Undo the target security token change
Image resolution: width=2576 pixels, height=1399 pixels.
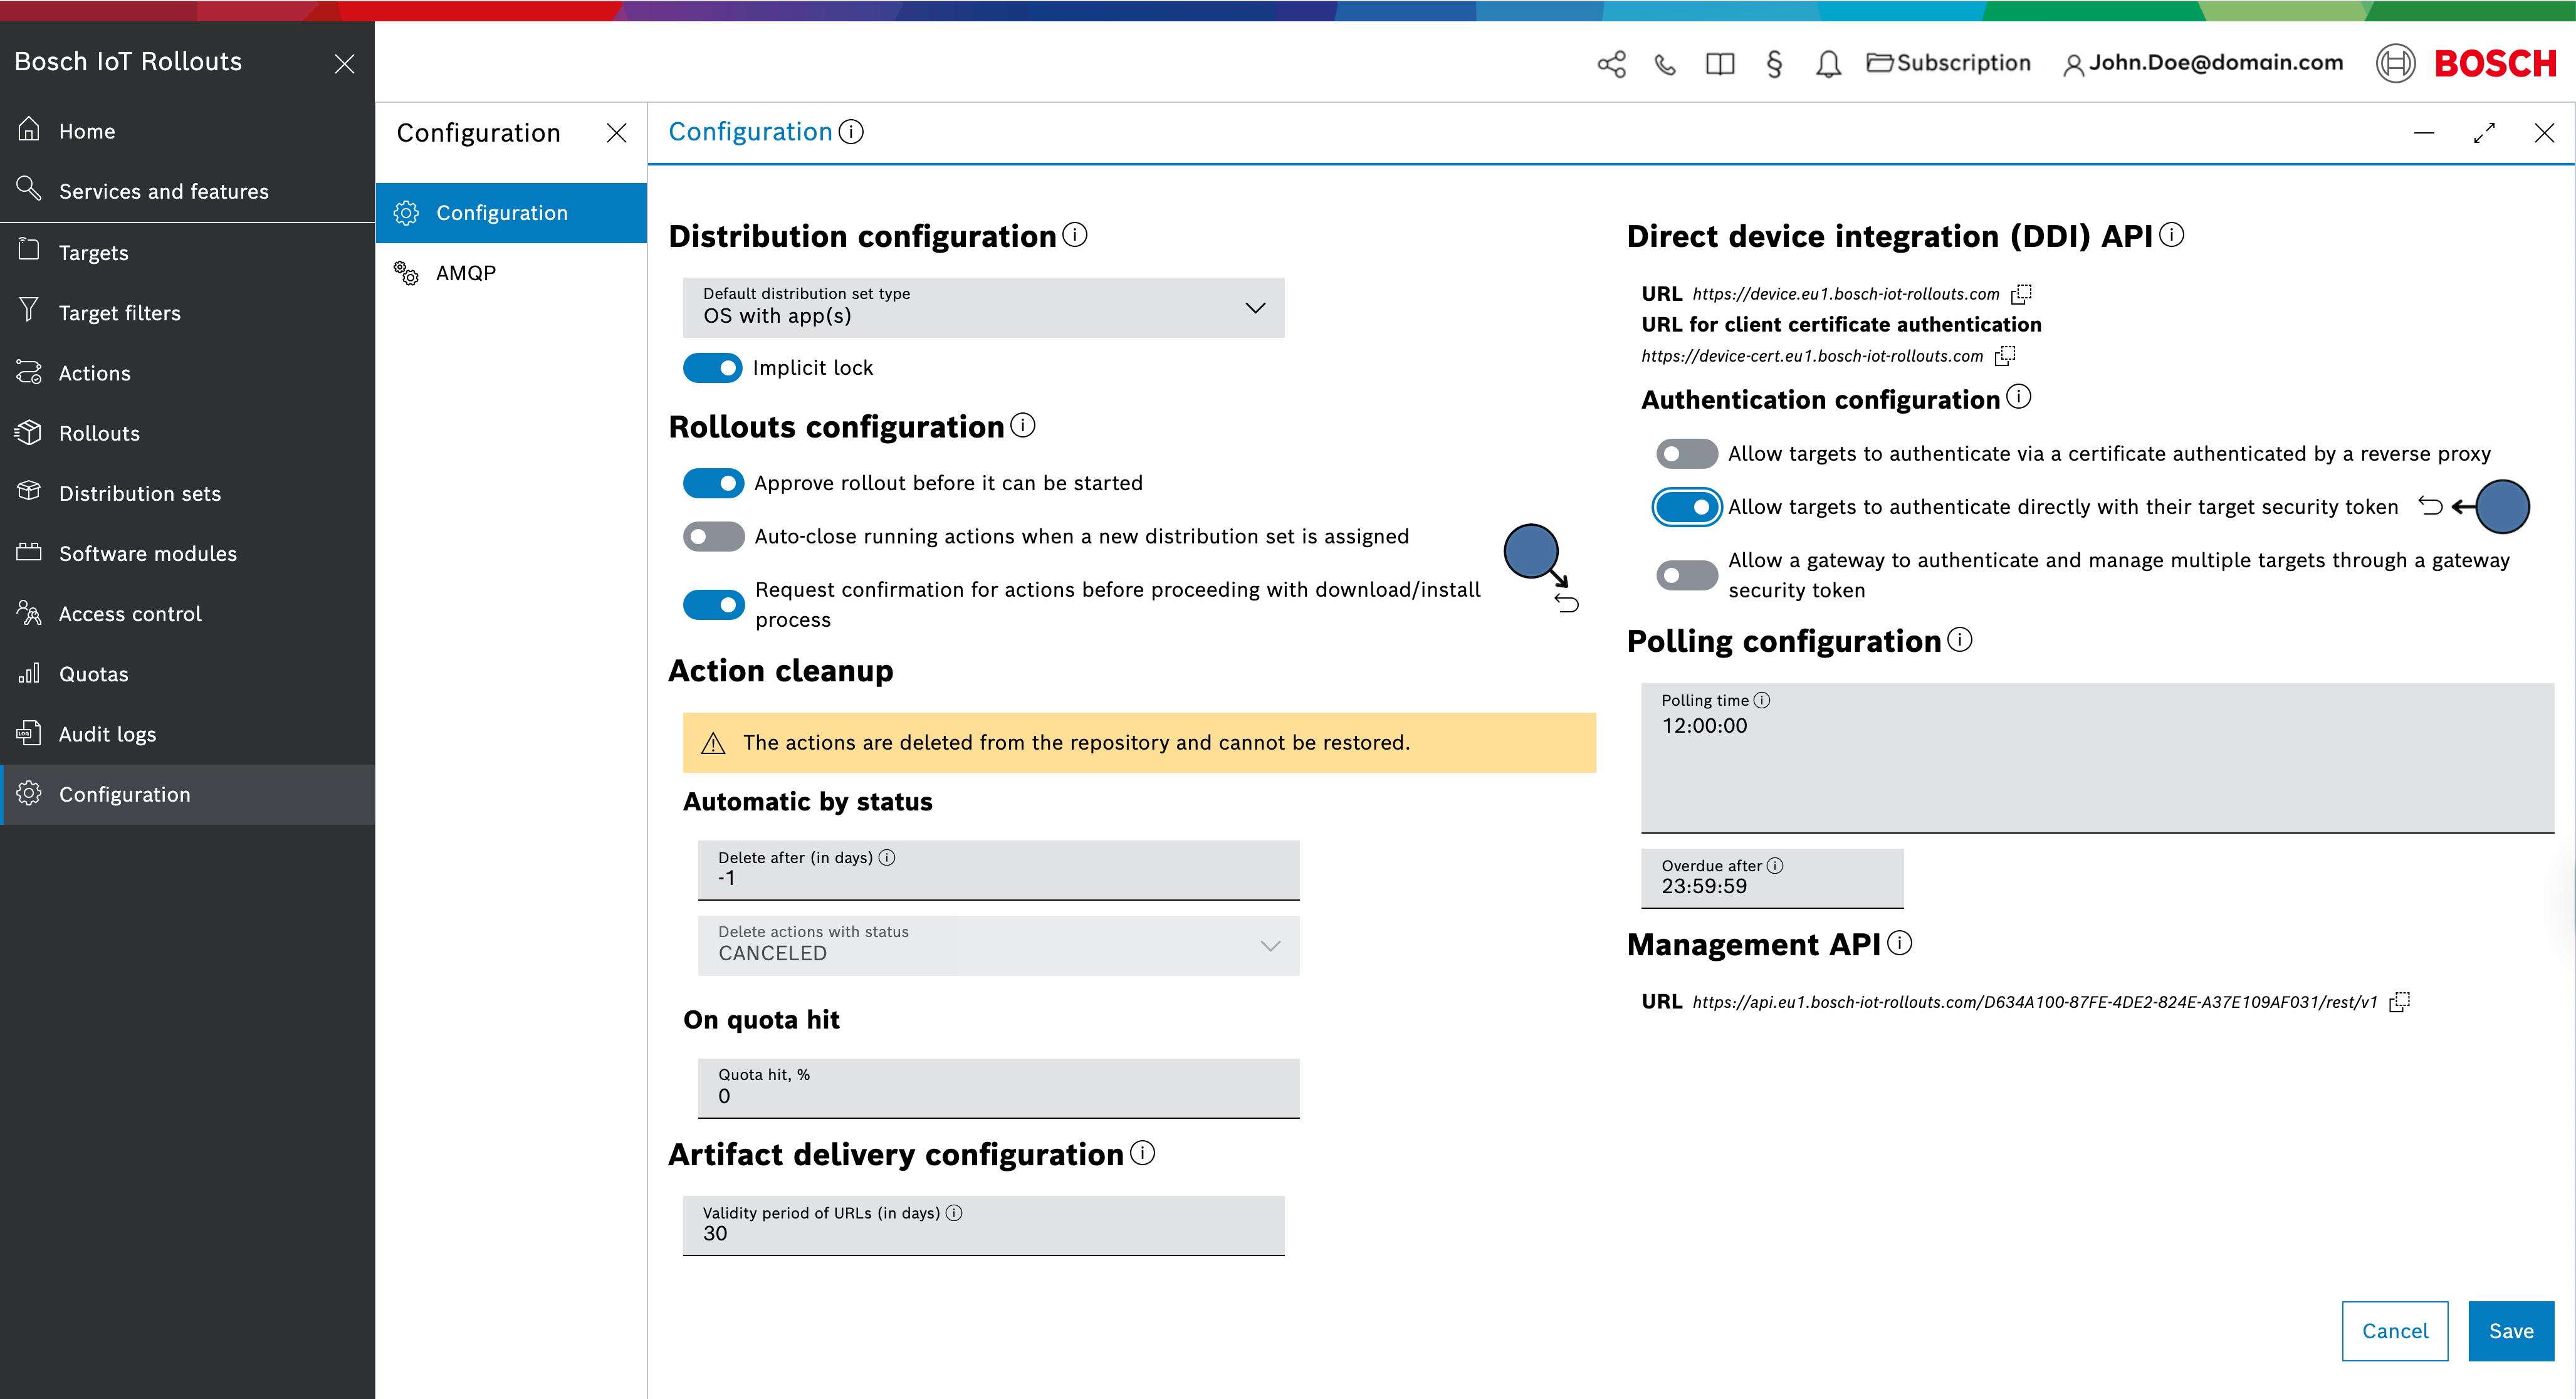pyautogui.click(x=2430, y=506)
